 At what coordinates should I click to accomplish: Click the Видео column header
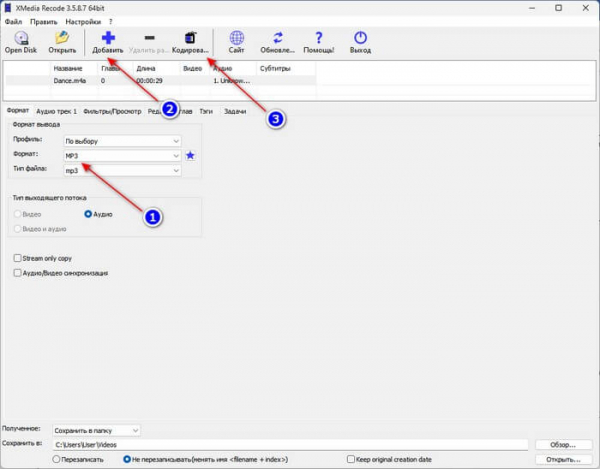coord(194,68)
